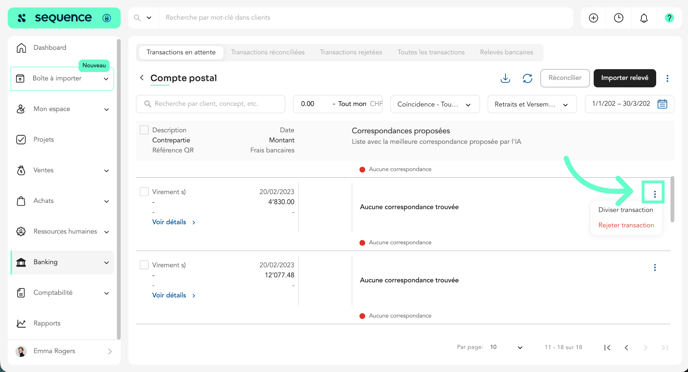The image size is (688, 372).
Task: Go to first page of results
Action: (607, 347)
